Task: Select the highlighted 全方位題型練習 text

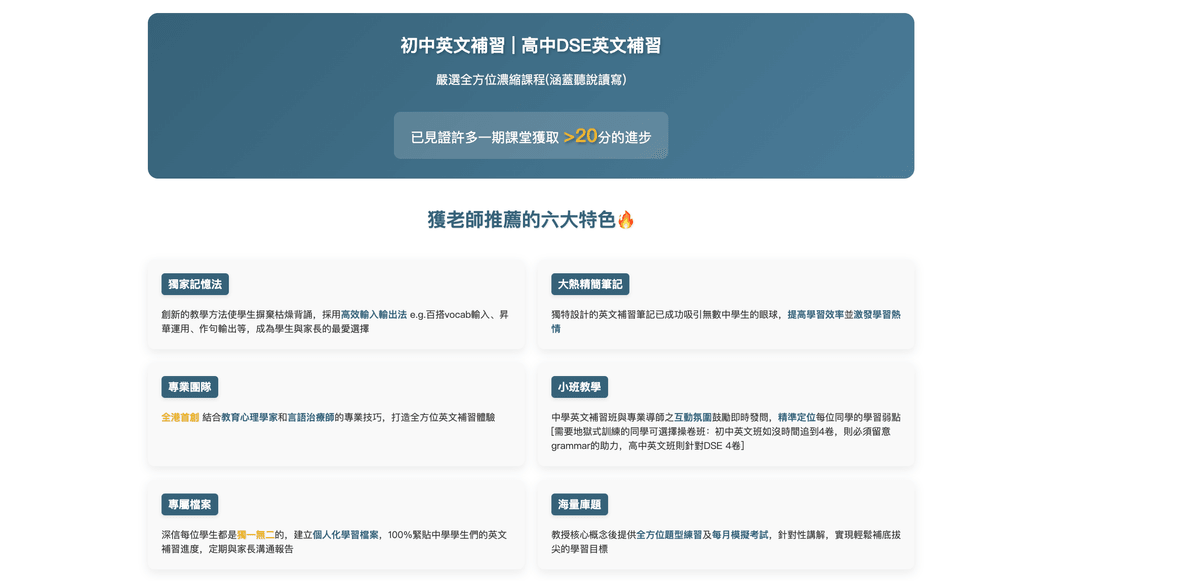Action: point(670,535)
